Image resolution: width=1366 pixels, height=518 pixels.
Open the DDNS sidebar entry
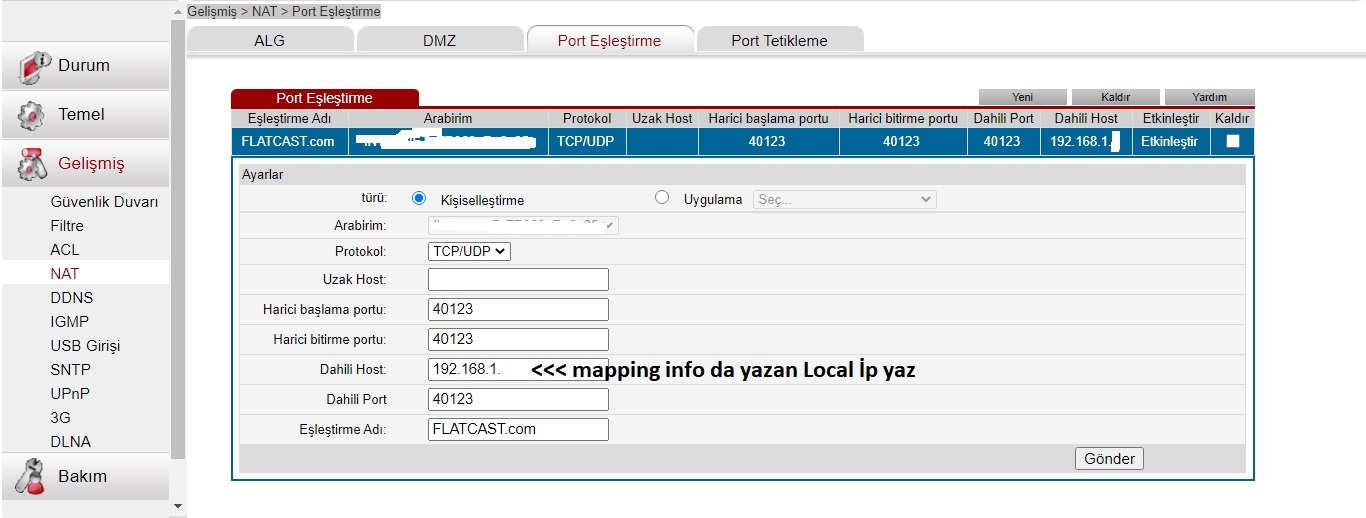click(x=70, y=298)
